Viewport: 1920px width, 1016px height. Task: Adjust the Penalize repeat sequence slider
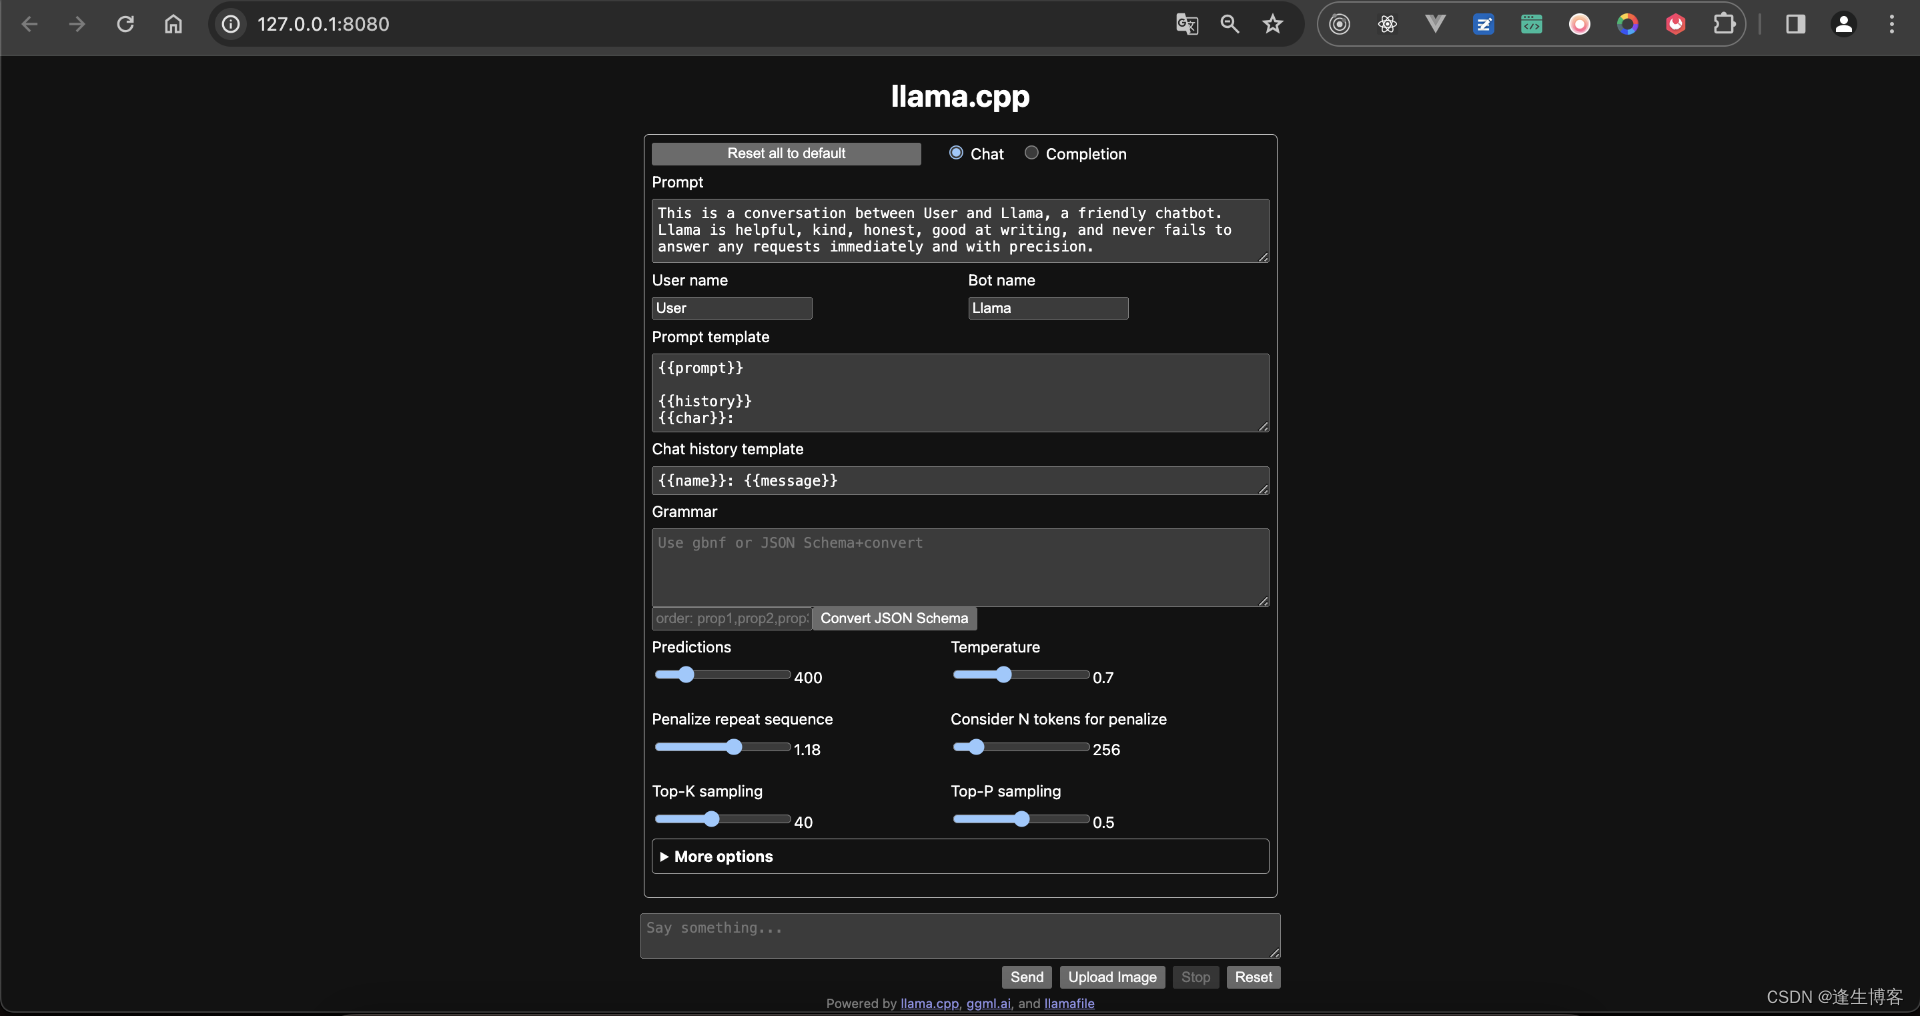pyautogui.click(x=722, y=747)
